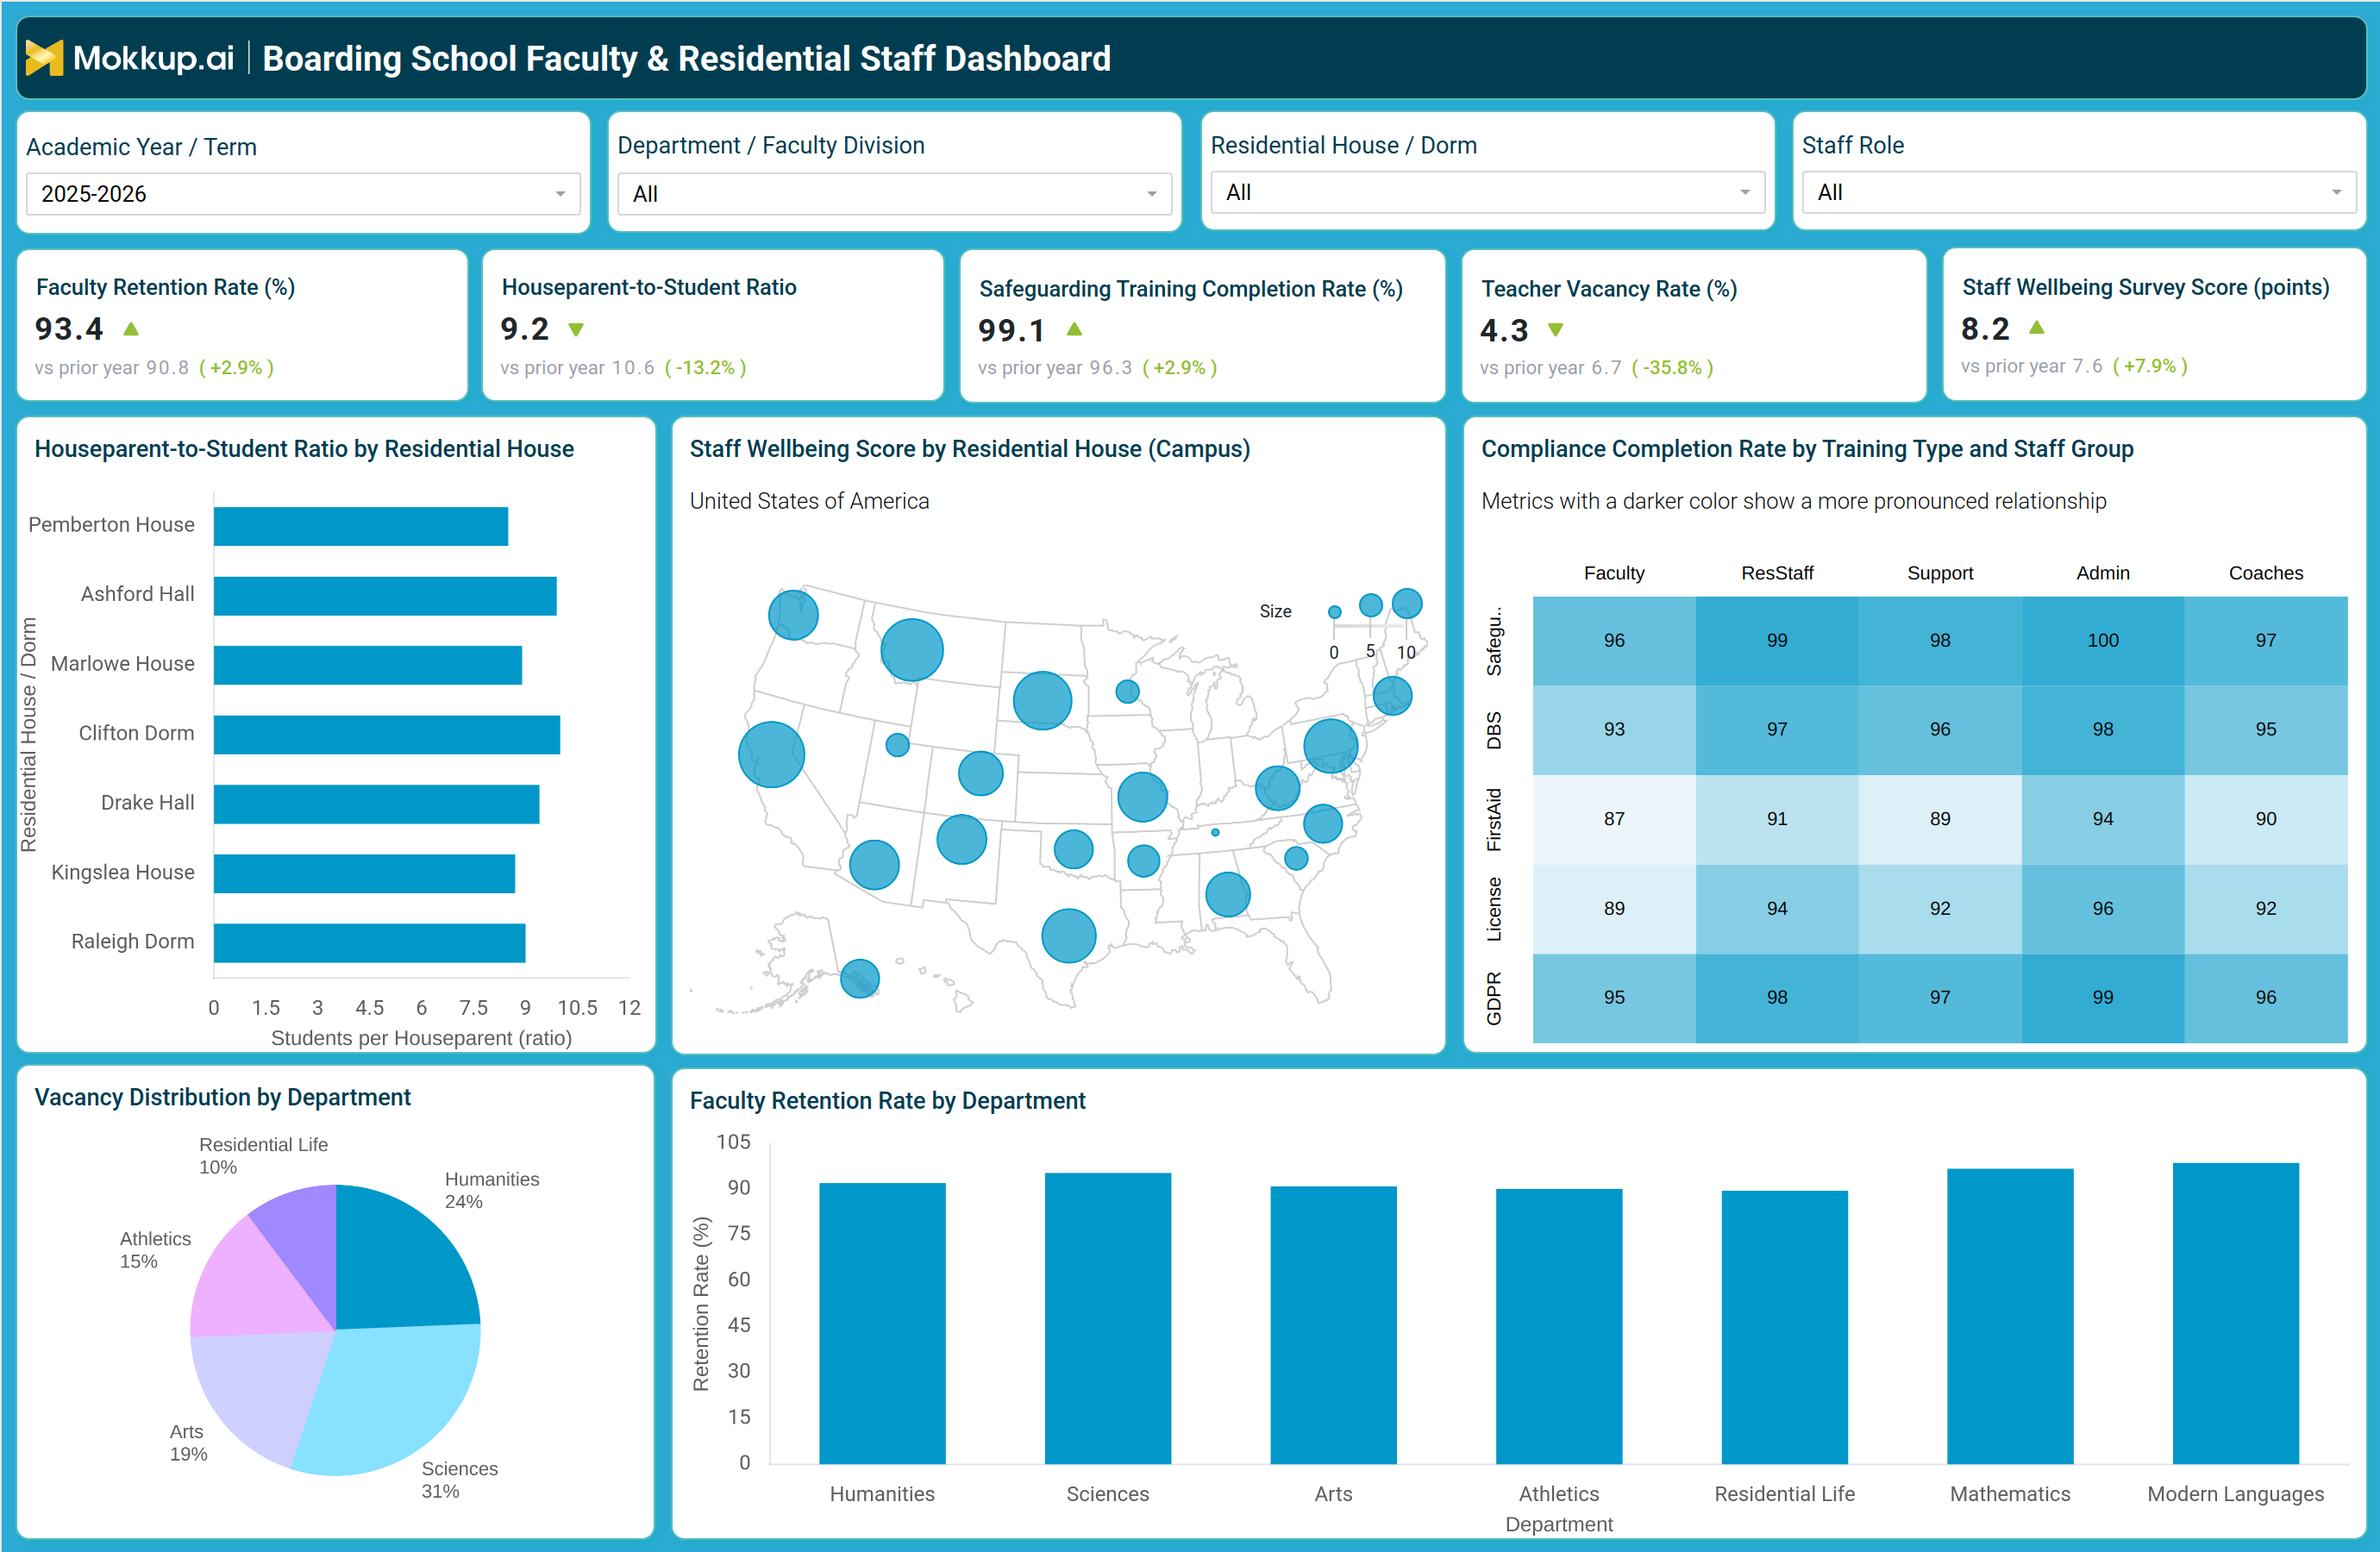The width and height of the screenshot is (2380, 1552).
Task: Click the up arrow beside Wellbeing Score 8.2
Action: click(x=2037, y=327)
